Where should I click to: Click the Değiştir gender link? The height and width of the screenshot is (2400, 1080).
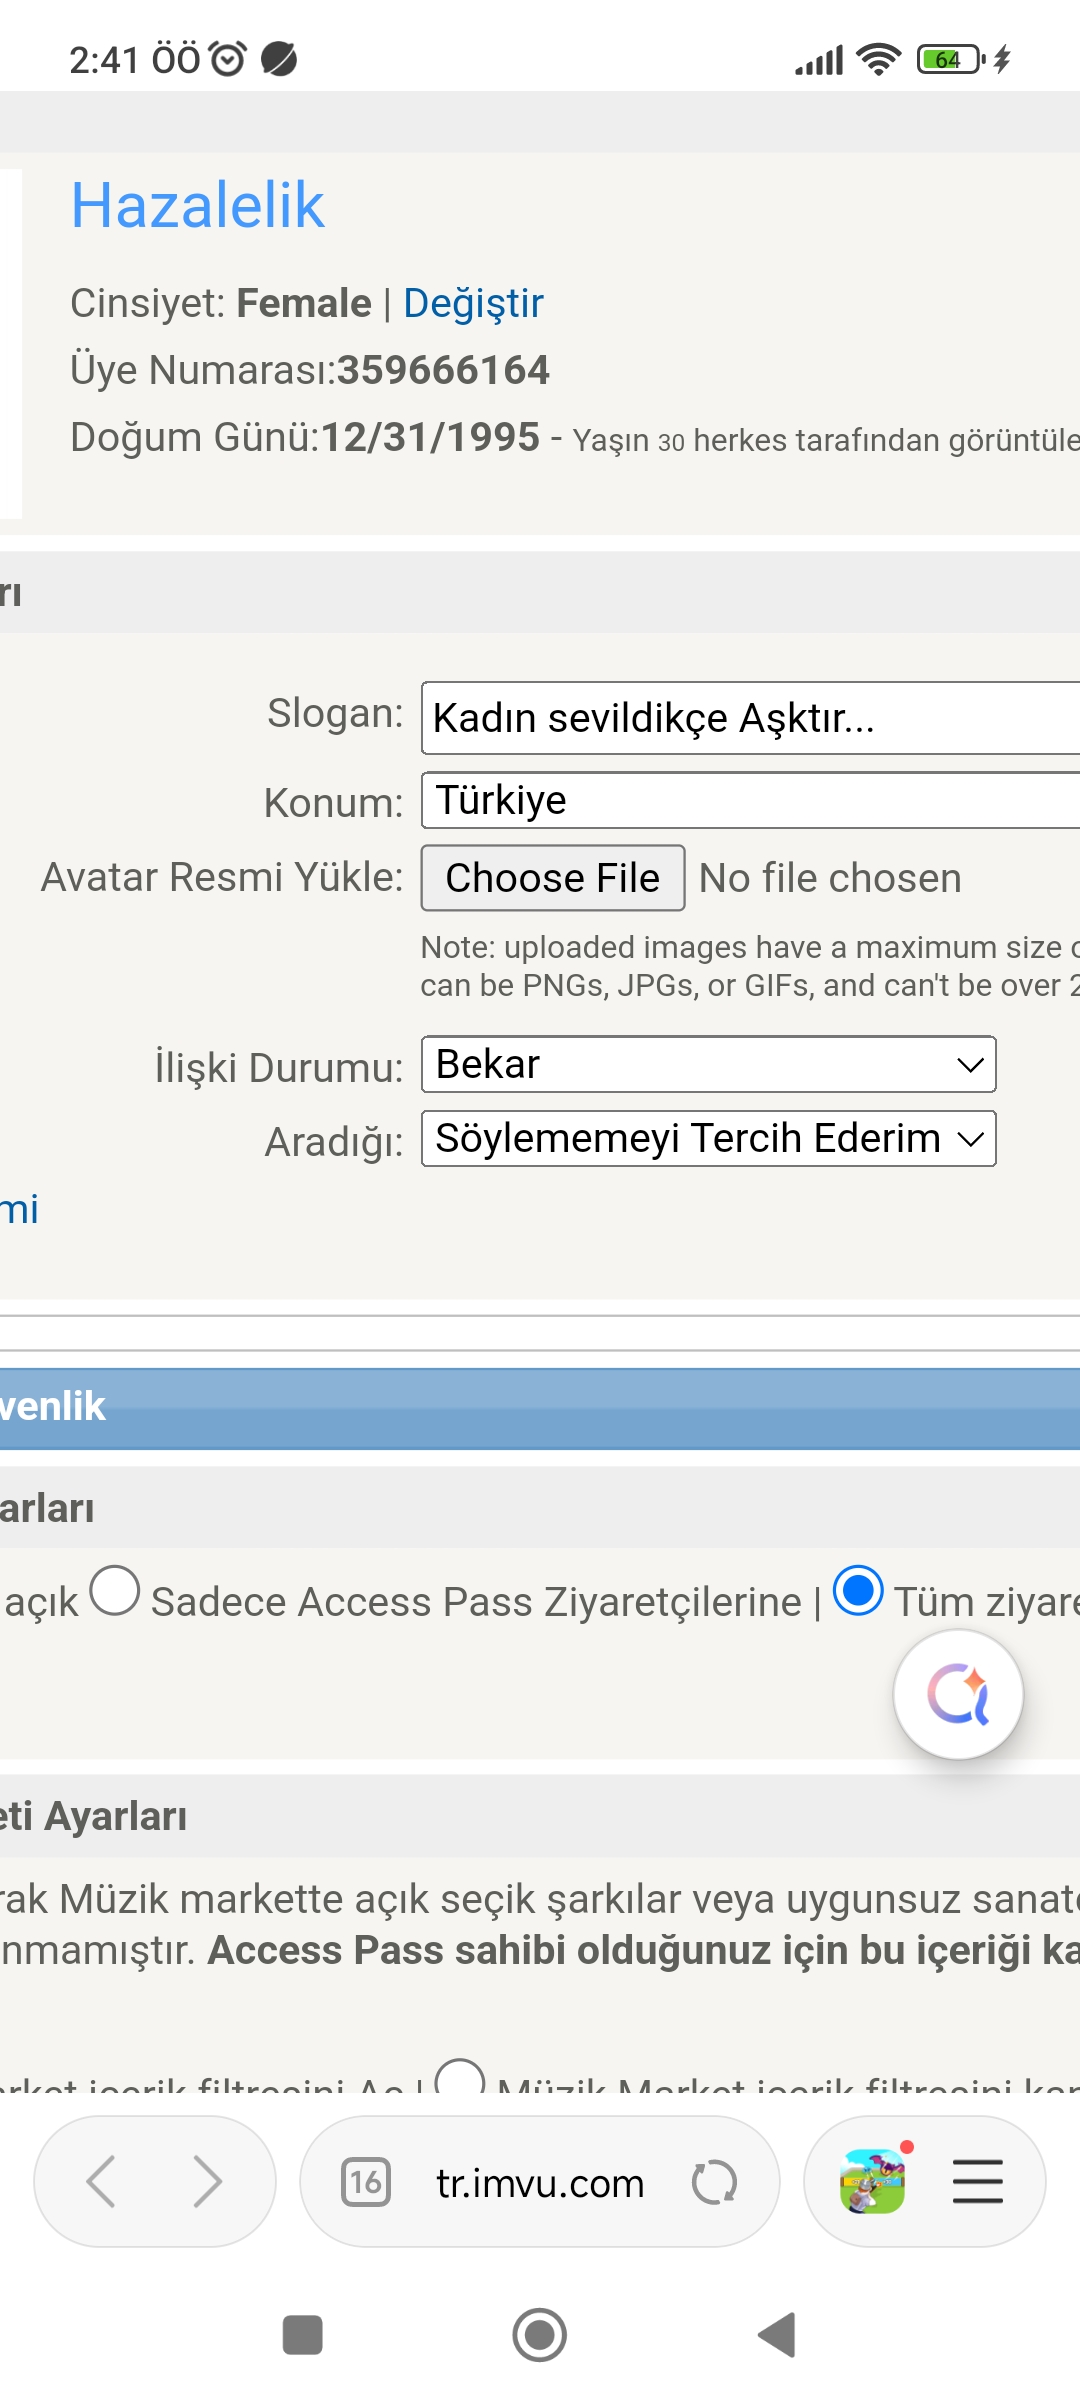point(473,303)
